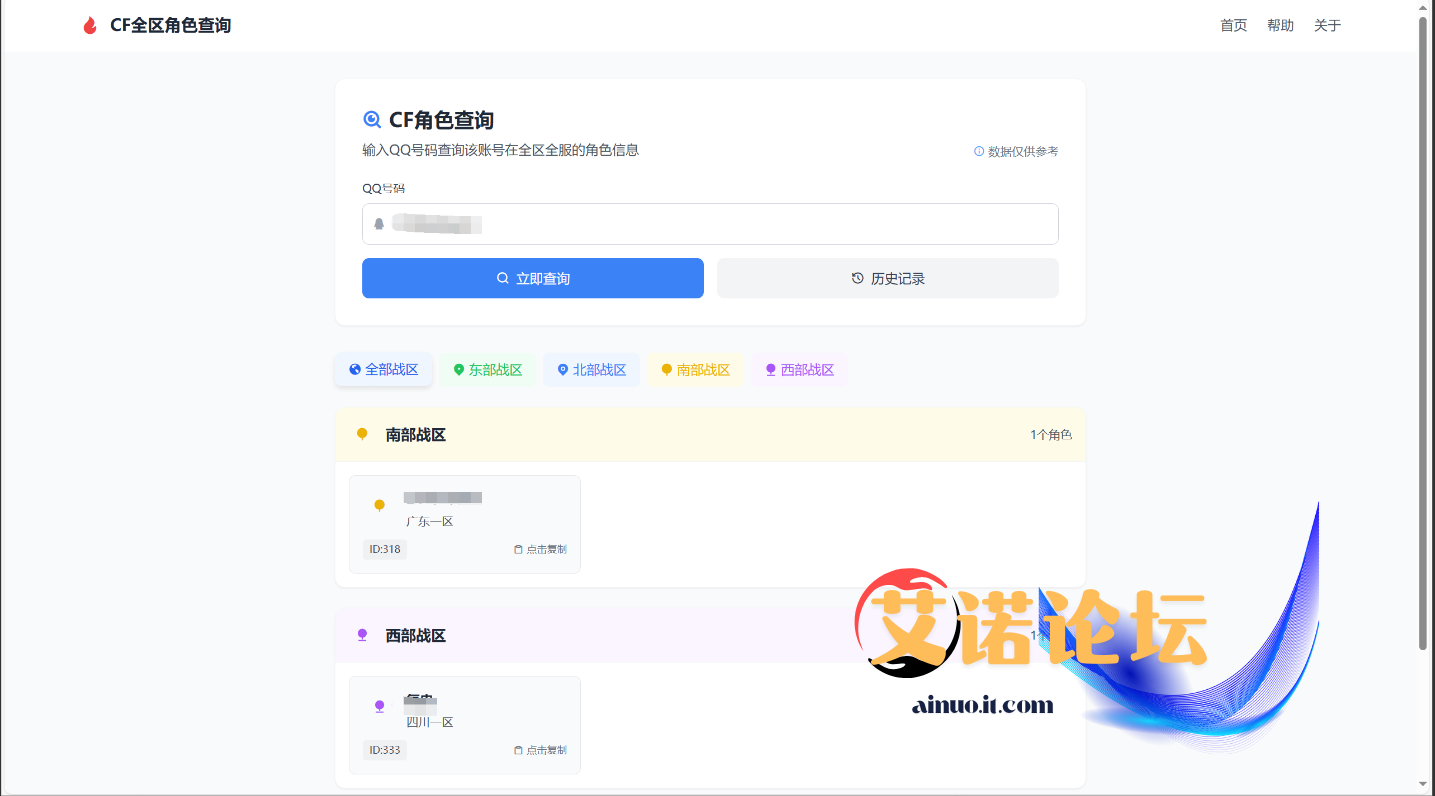This screenshot has height=796, width=1435.
Task: Click 点击复制 in the 广东一区 card
Action: [540, 549]
